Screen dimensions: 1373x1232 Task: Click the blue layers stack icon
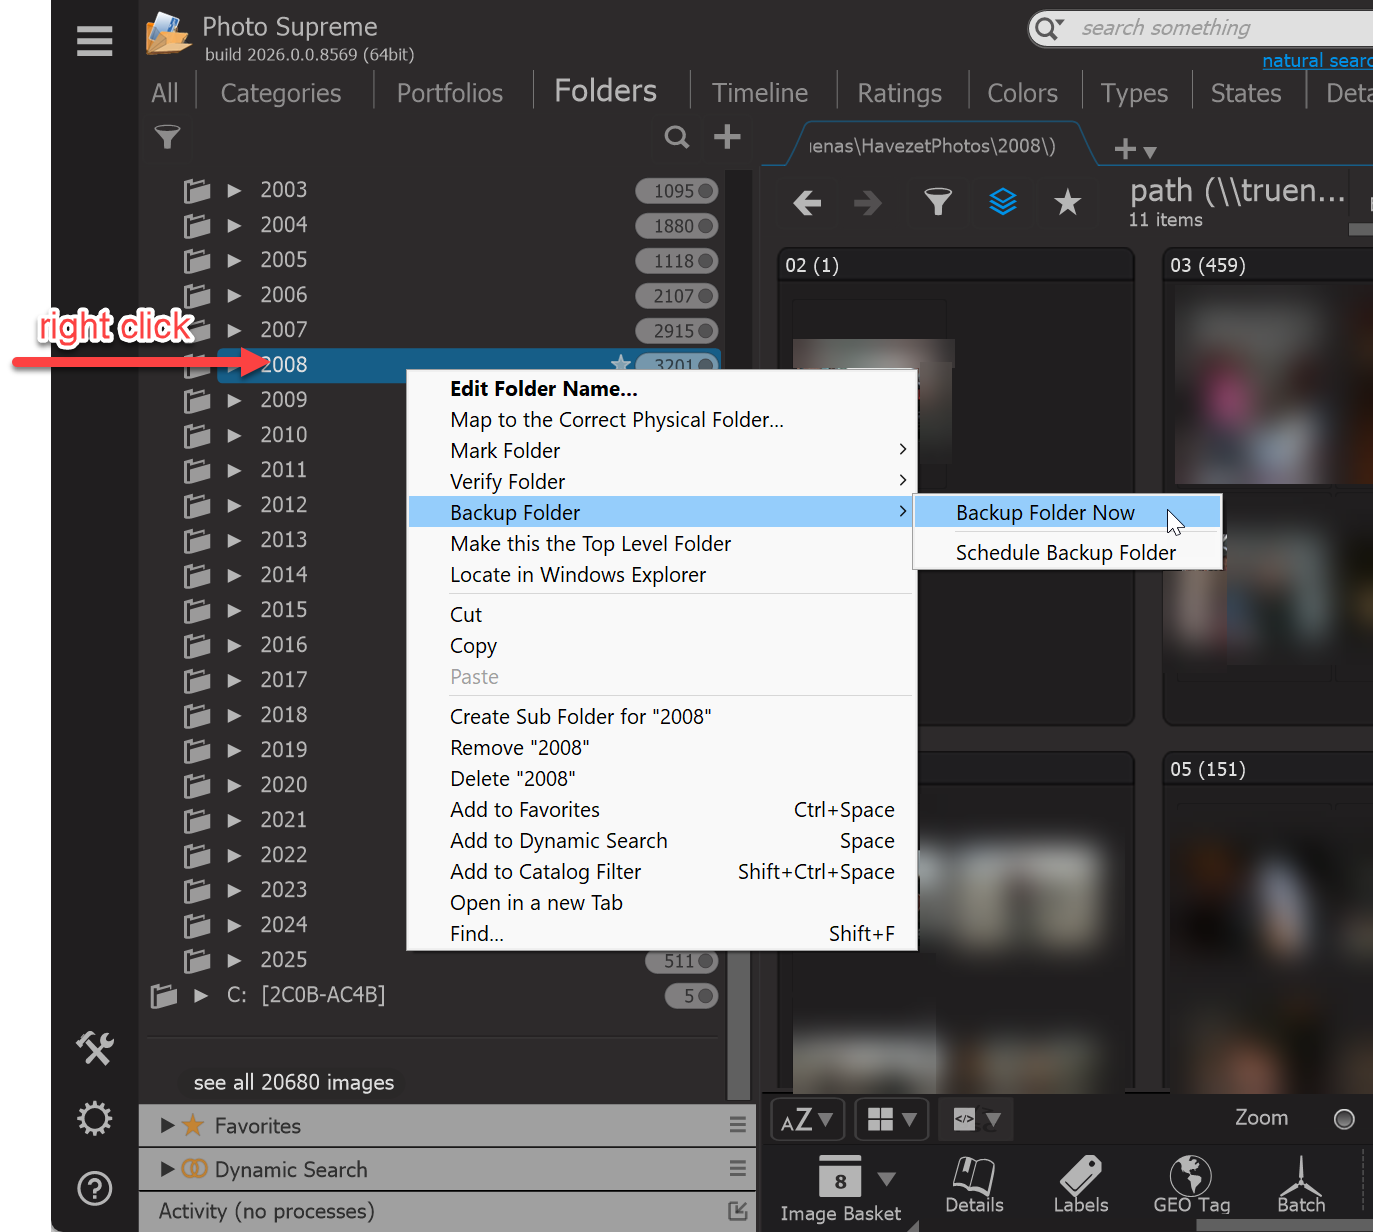click(1003, 202)
